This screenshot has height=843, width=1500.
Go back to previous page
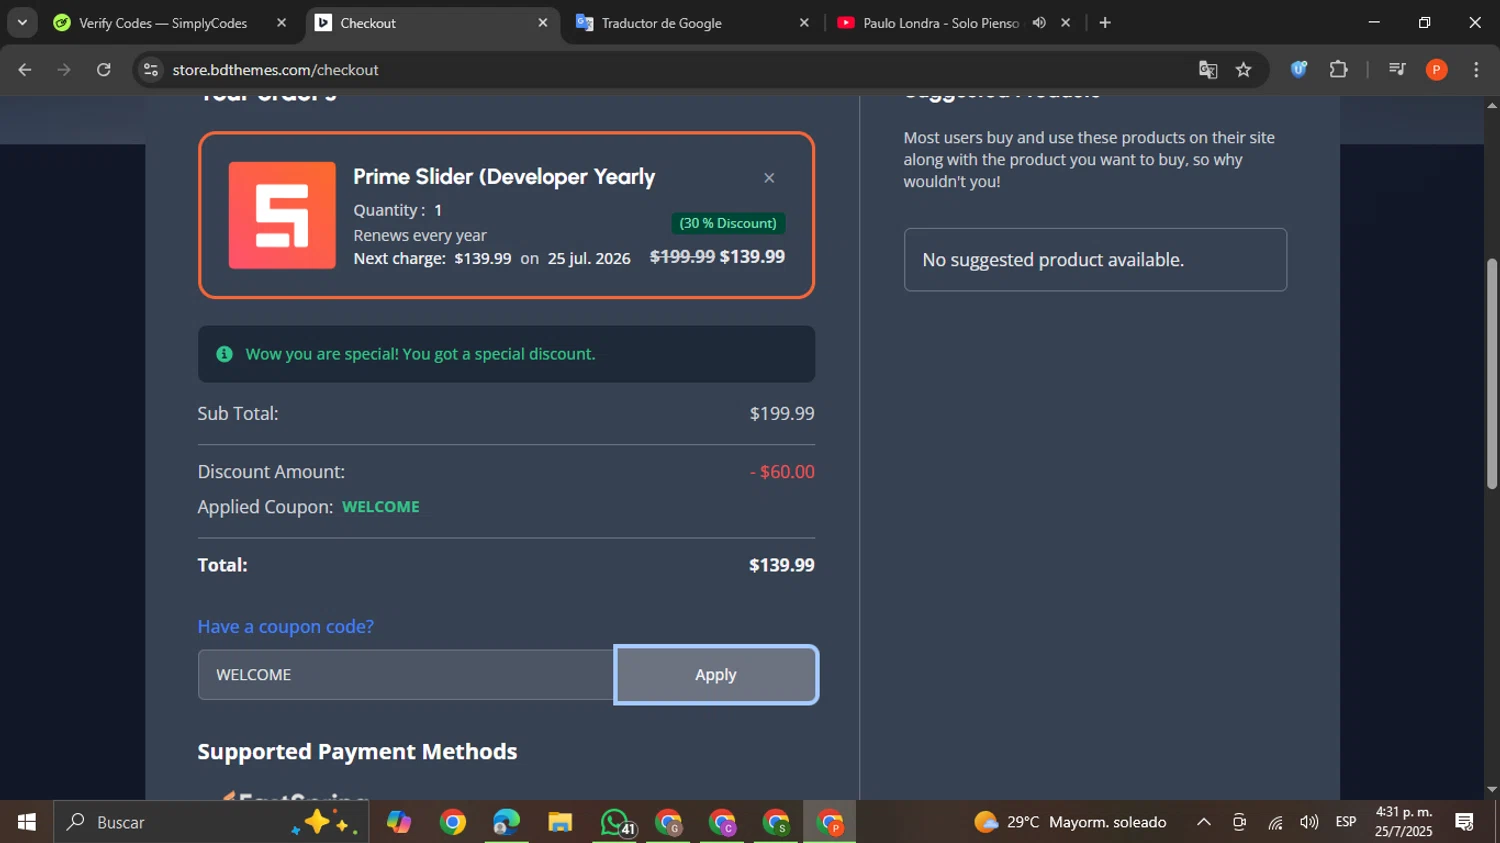pyautogui.click(x=25, y=70)
